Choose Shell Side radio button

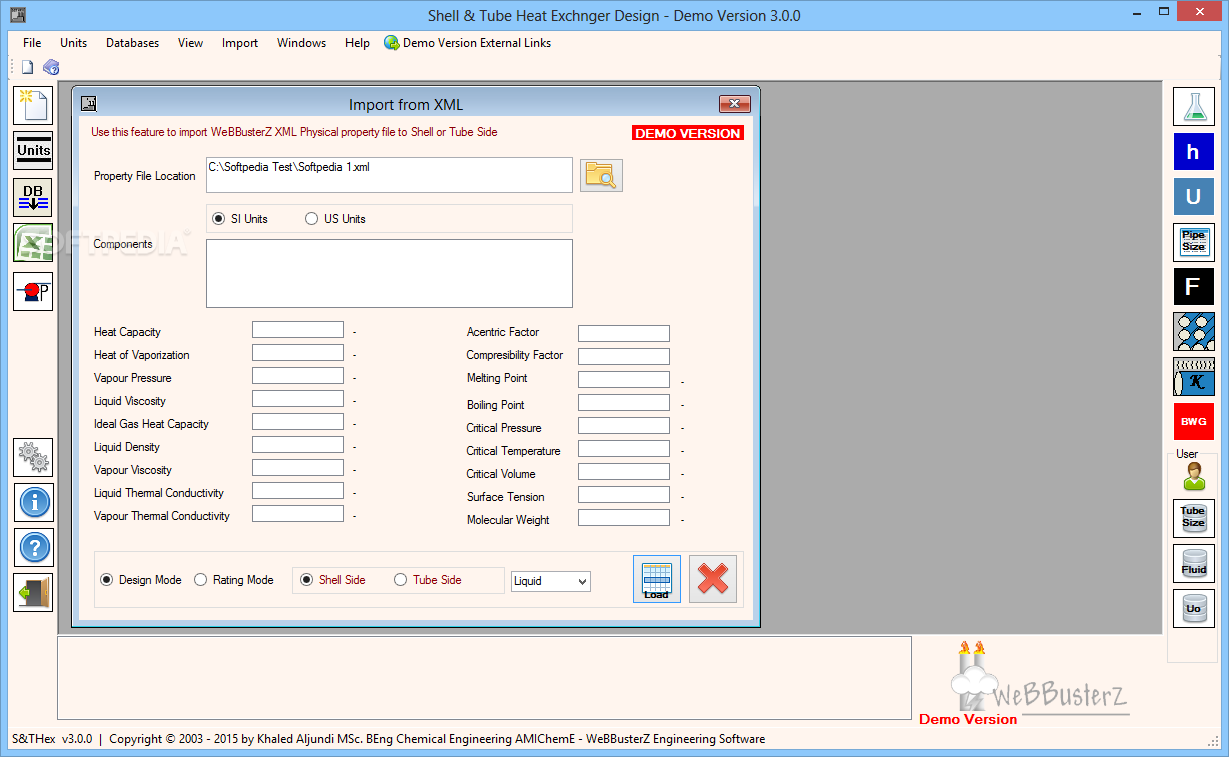point(307,580)
